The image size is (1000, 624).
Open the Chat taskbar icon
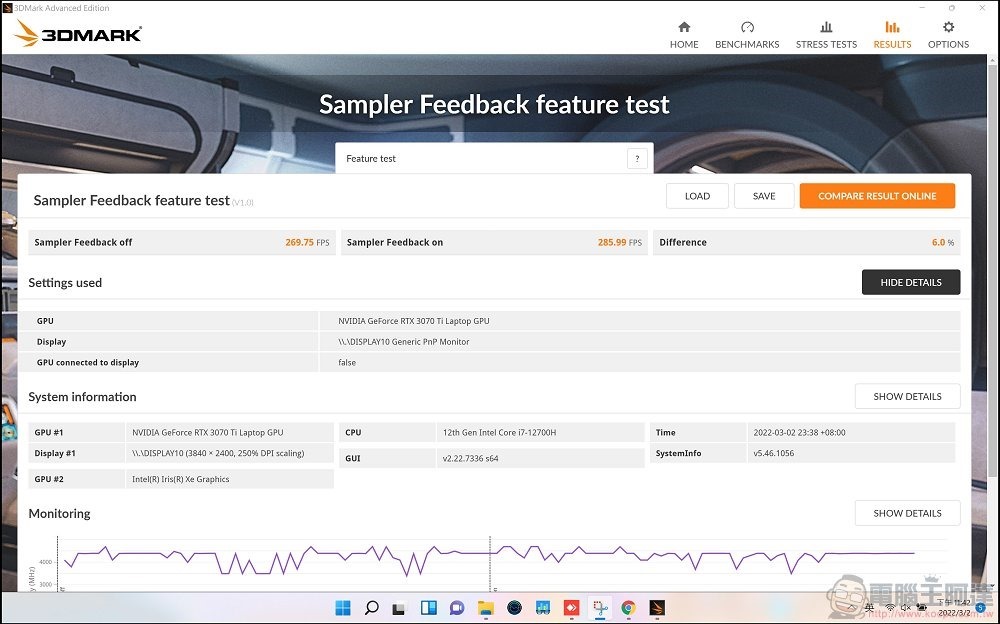click(x=457, y=608)
